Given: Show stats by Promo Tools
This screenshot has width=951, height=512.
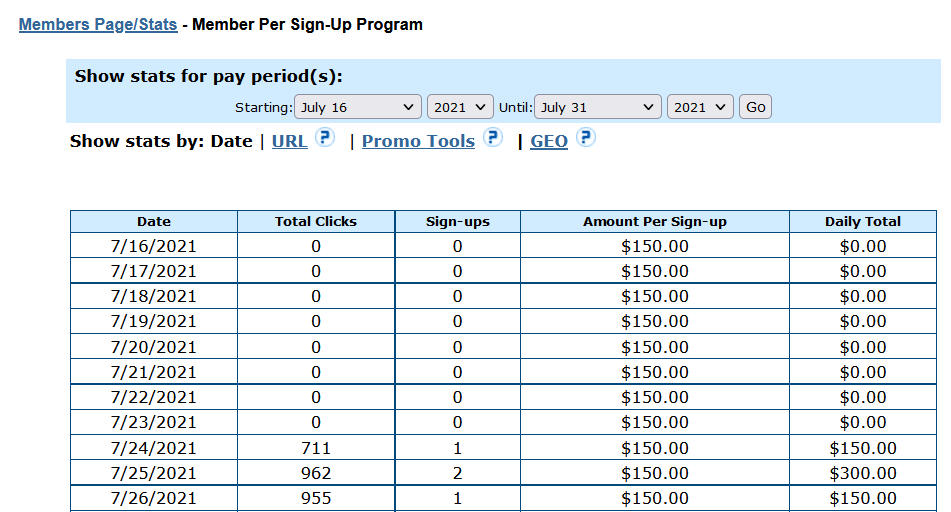Looking at the screenshot, I should pyautogui.click(x=418, y=141).
